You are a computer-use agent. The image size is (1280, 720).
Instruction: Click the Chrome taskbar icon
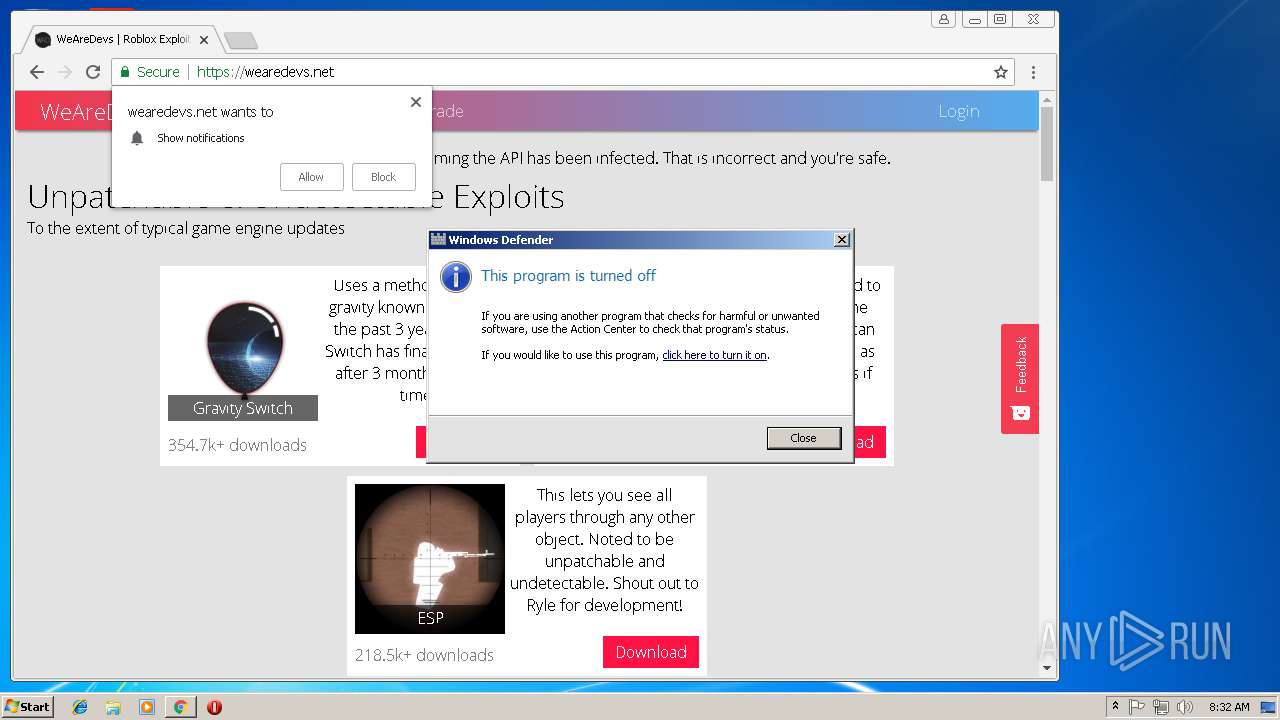180,707
